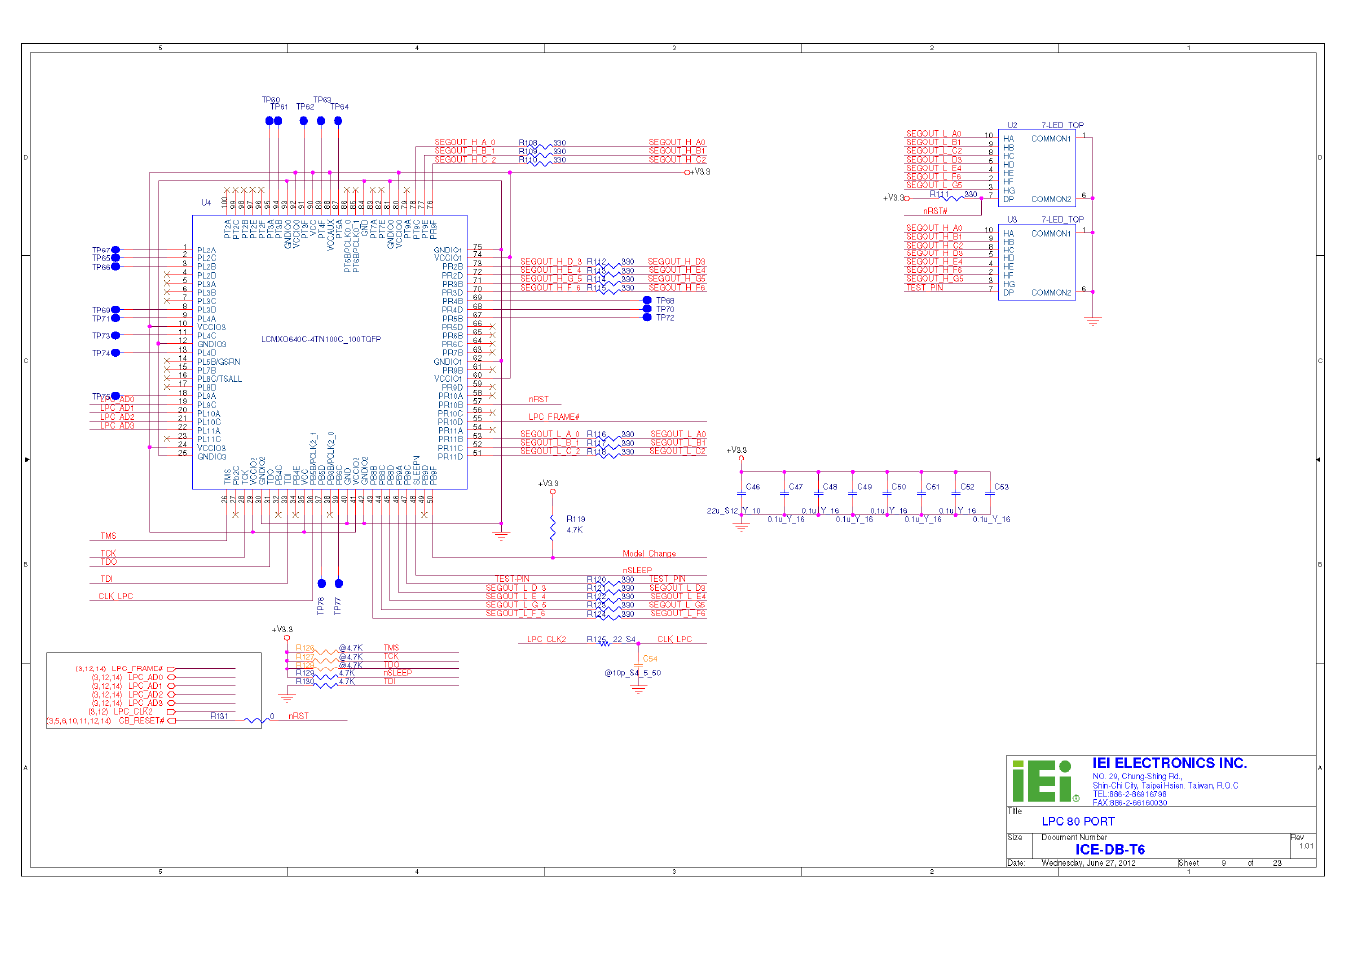Click test point TP74 dot
The width and height of the screenshot is (1350, 954).
116,353
